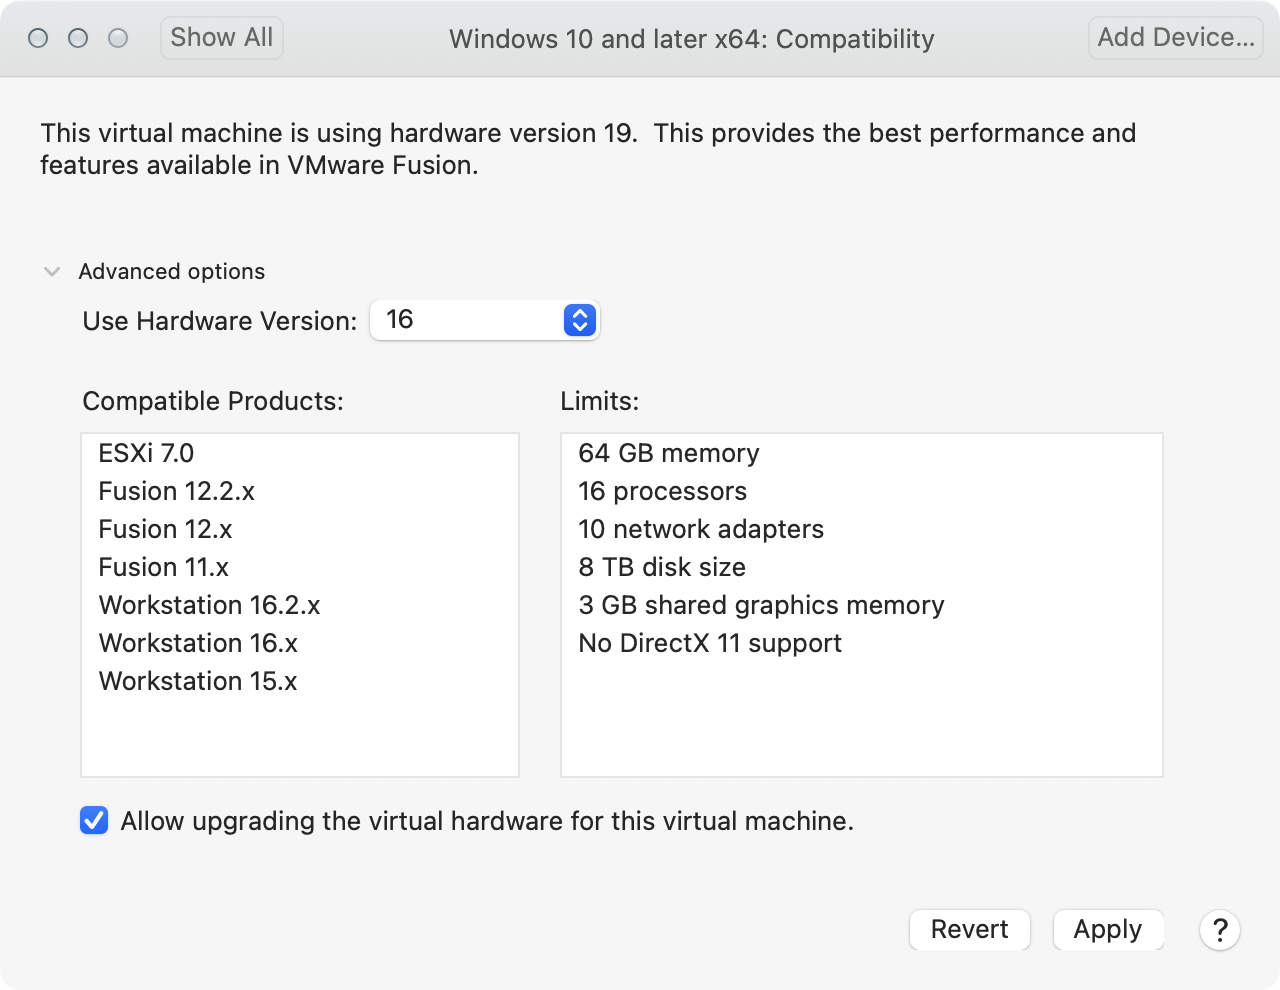The image size is (1280, 990).
Task: Click the Revert button
Action: click(969, 930)
